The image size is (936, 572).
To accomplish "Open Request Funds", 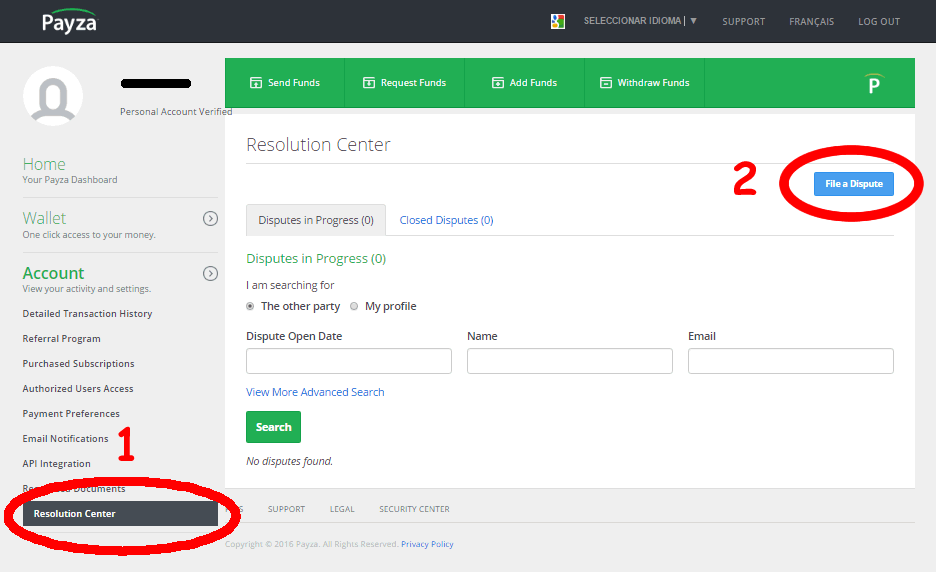I will [405, 83].
